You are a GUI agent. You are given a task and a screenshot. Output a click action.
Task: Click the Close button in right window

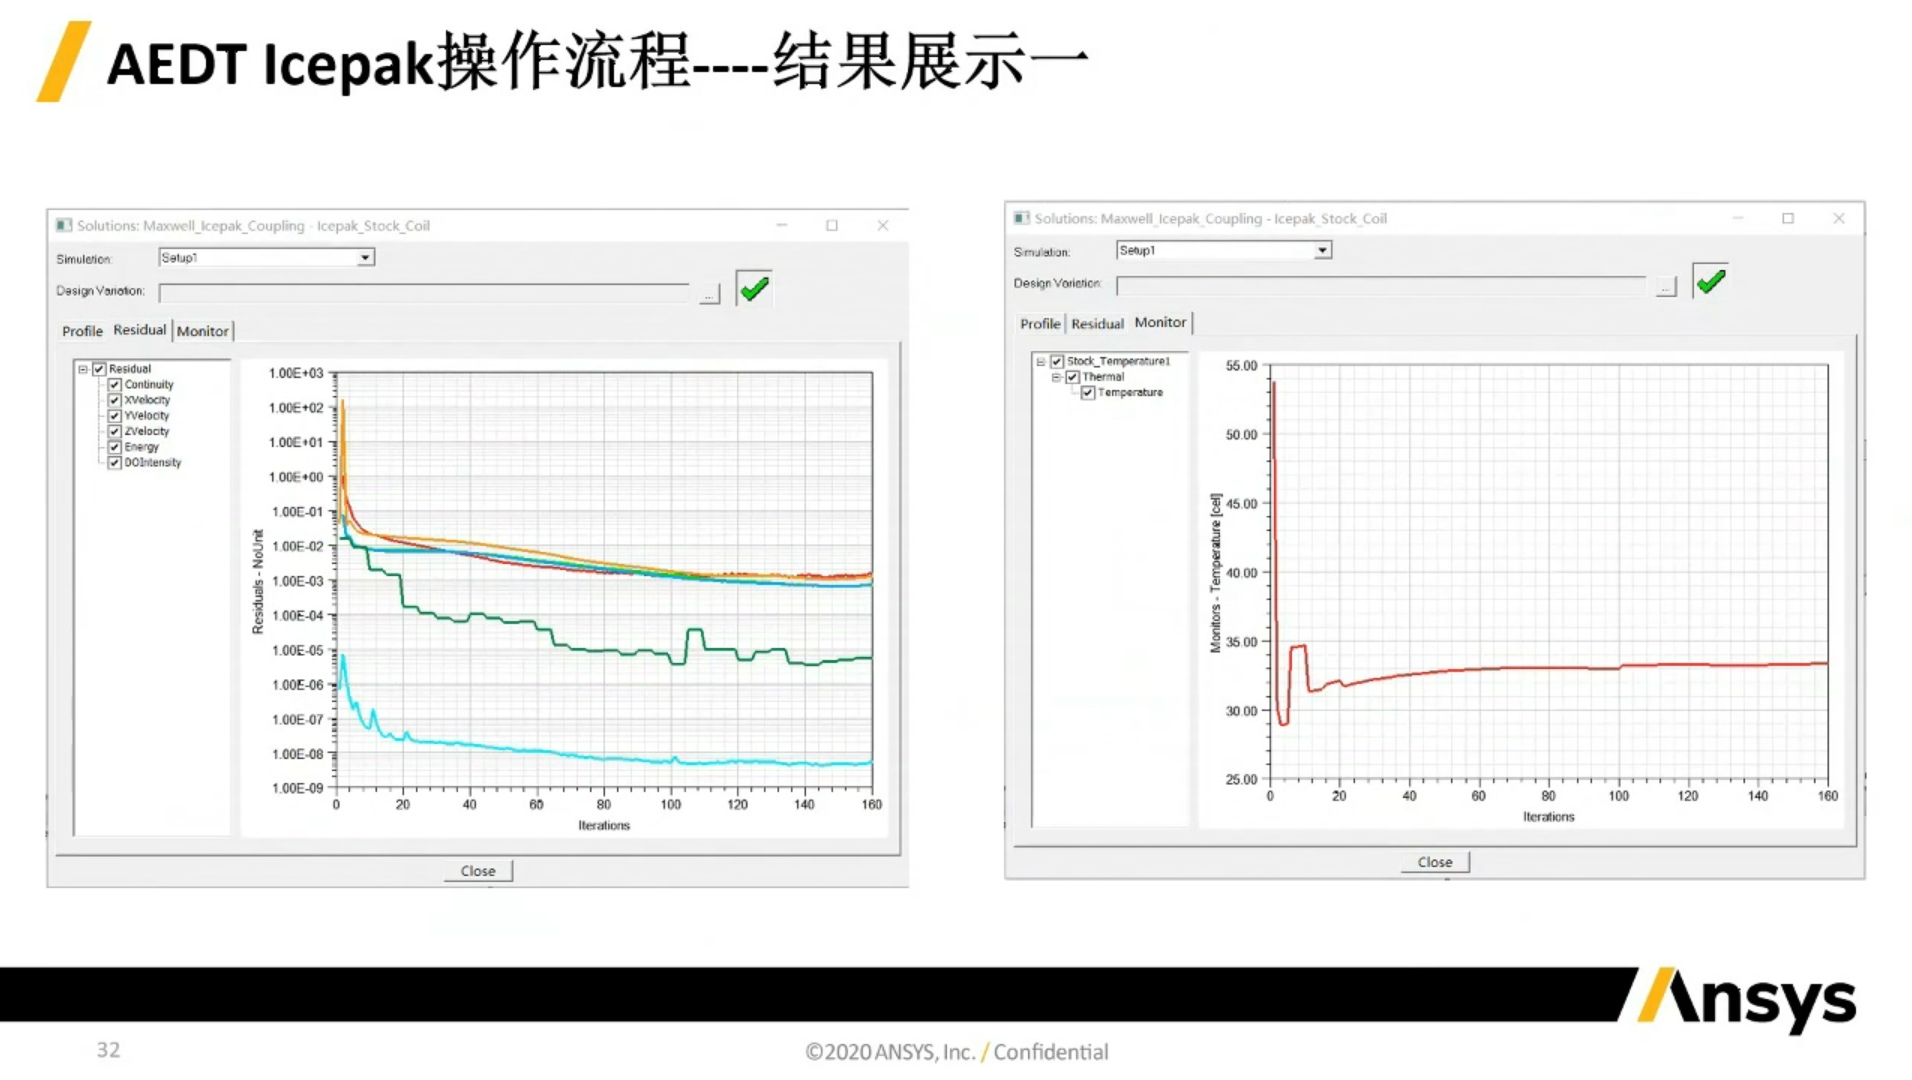click(1435, 862)
